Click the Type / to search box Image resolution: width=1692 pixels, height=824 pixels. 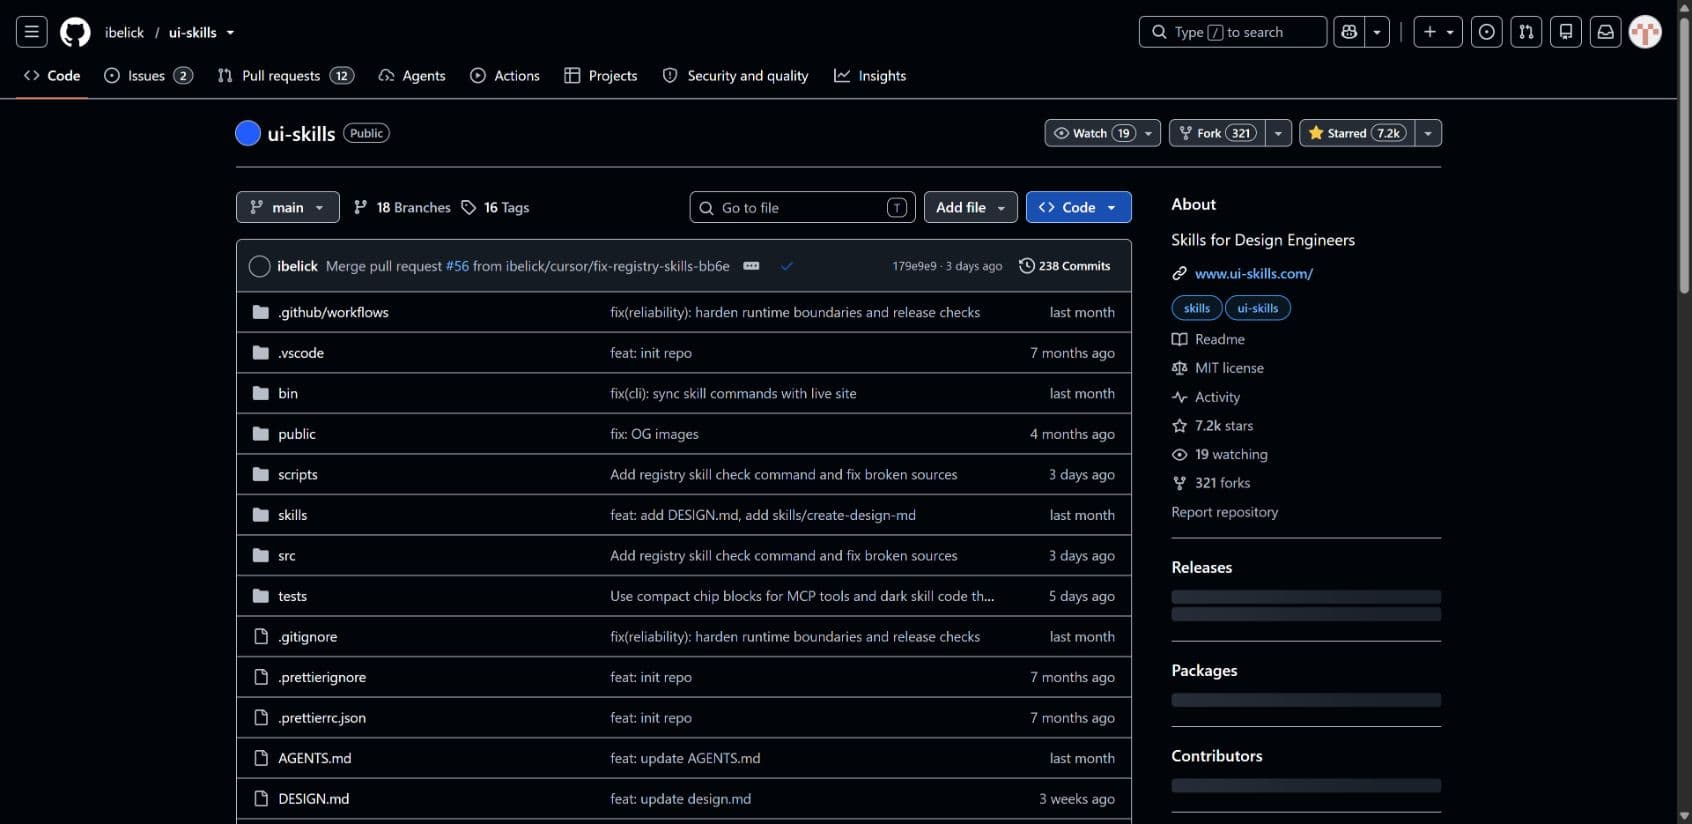1233,32
